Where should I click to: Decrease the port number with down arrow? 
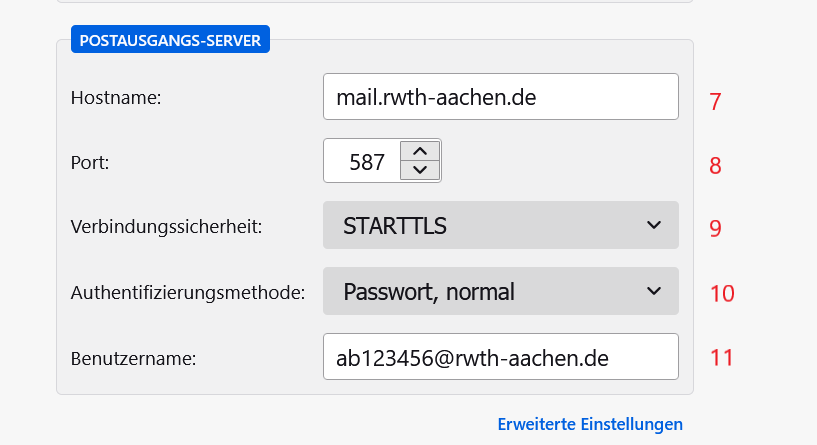(x=420, y=170)
